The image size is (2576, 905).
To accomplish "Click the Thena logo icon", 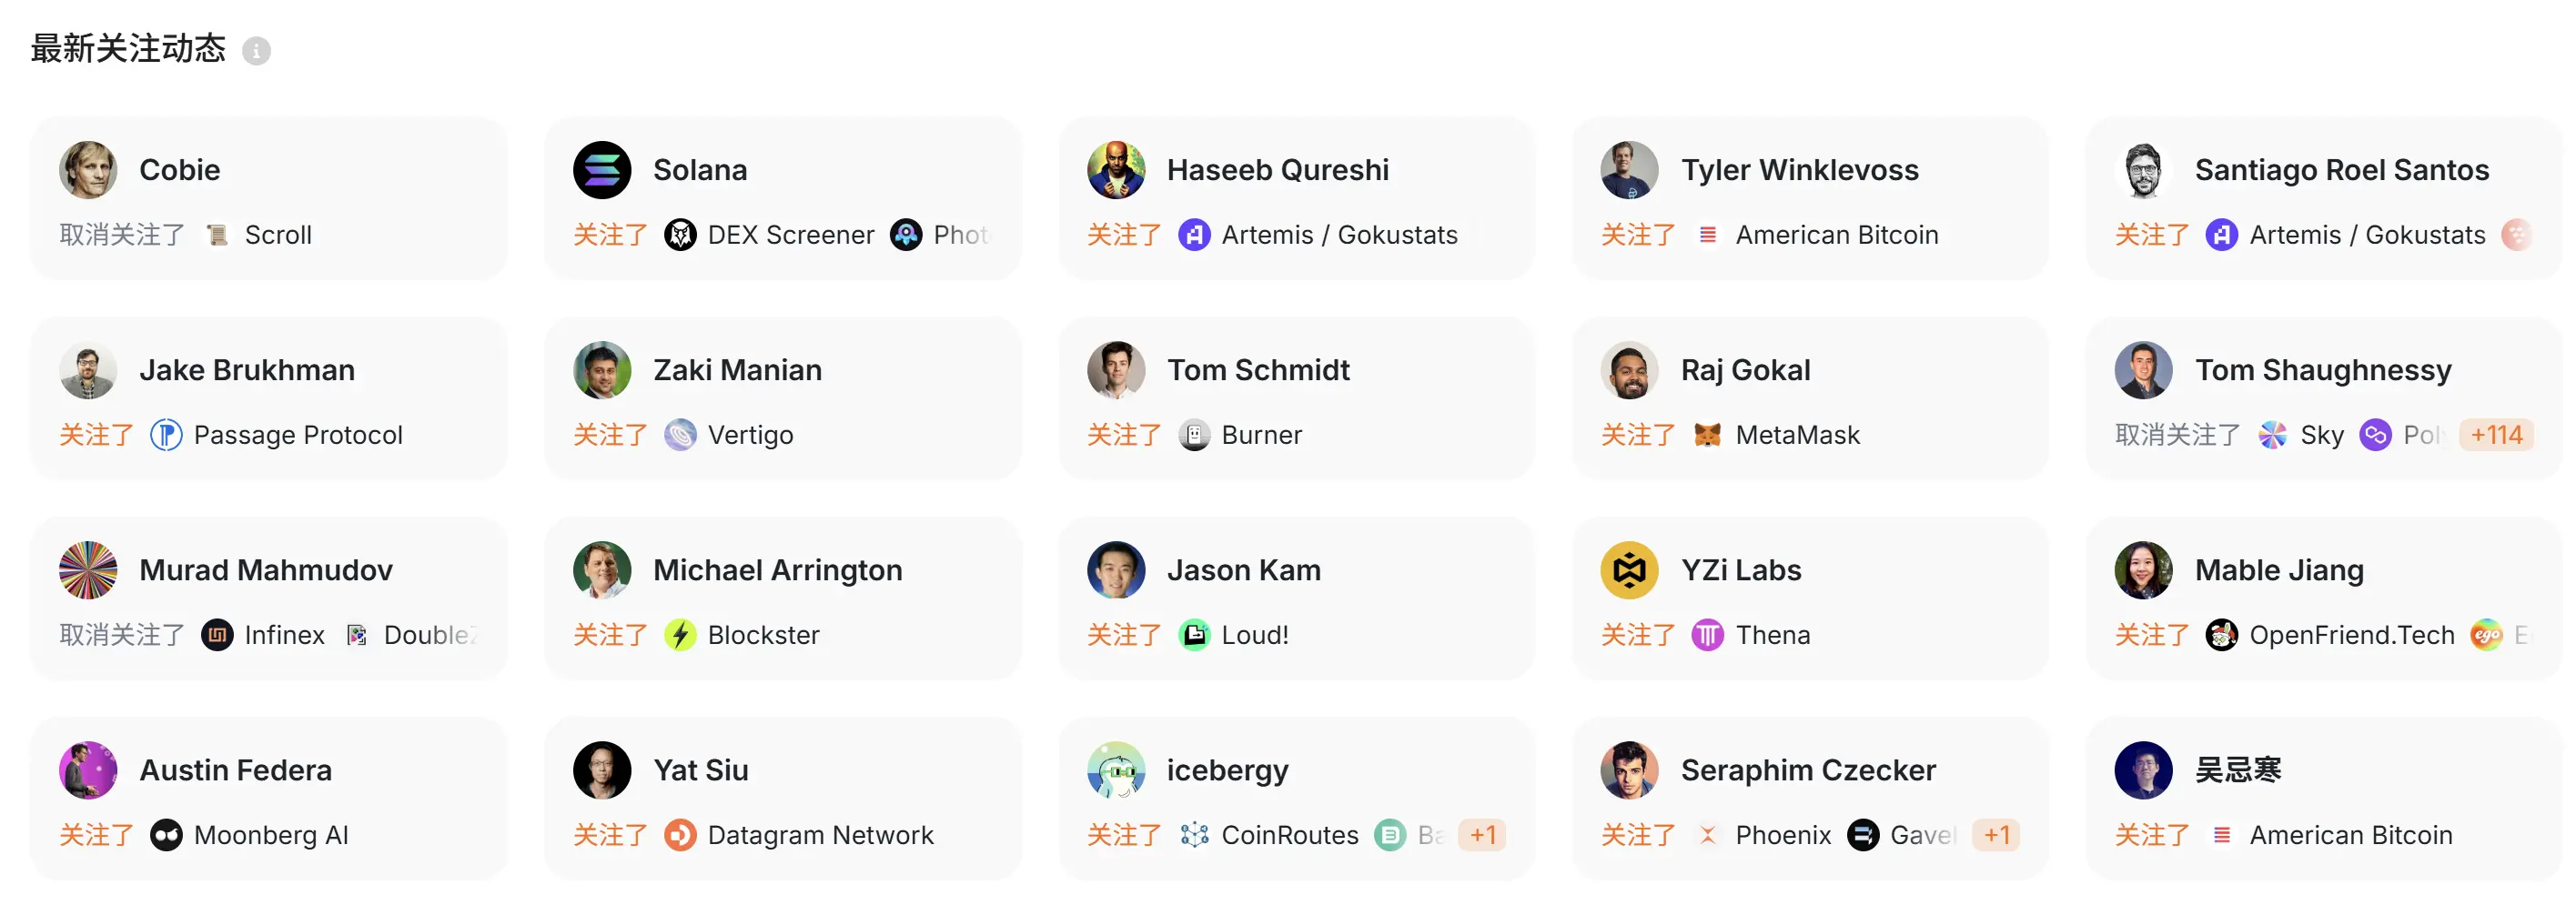I will (x=1707, y=635).
